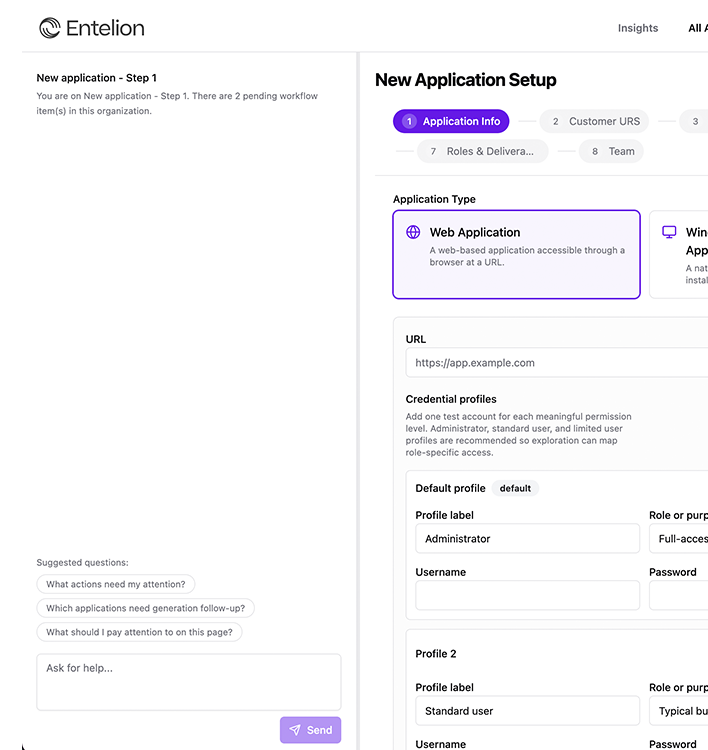Click the monitor icon on Windows application card
This screenshot has width=708, height=750.
pos(669,232)
